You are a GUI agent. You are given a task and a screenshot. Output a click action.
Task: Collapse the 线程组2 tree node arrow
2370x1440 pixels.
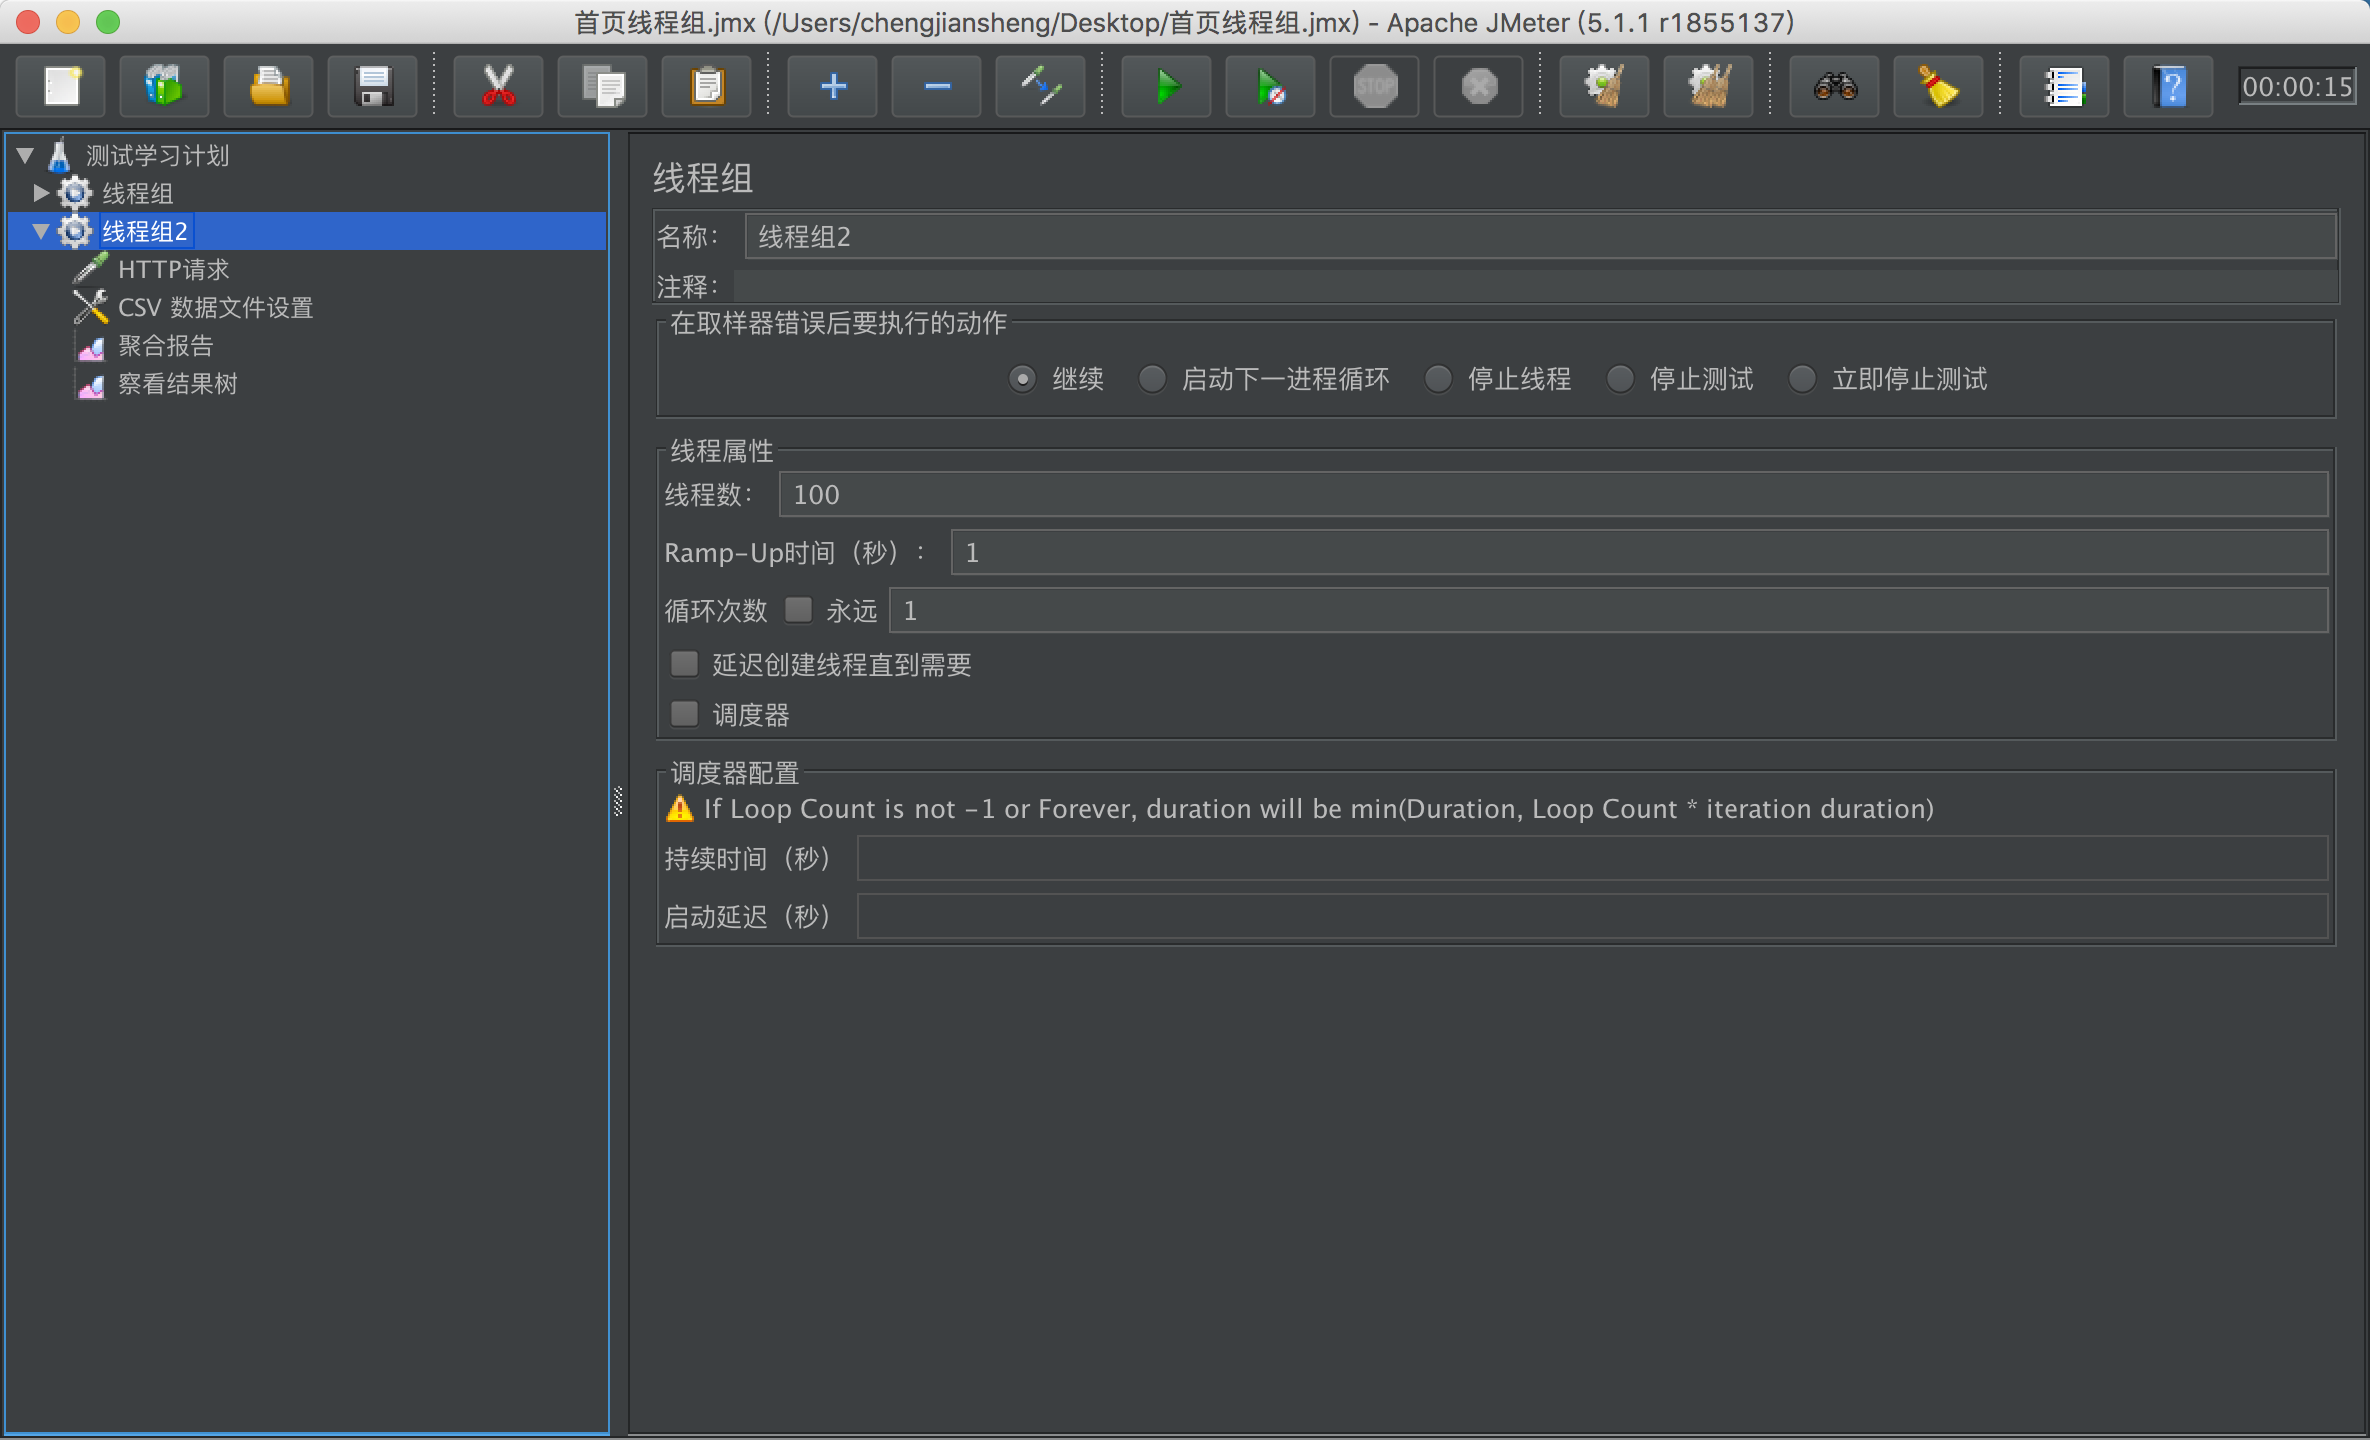point(41,231)
